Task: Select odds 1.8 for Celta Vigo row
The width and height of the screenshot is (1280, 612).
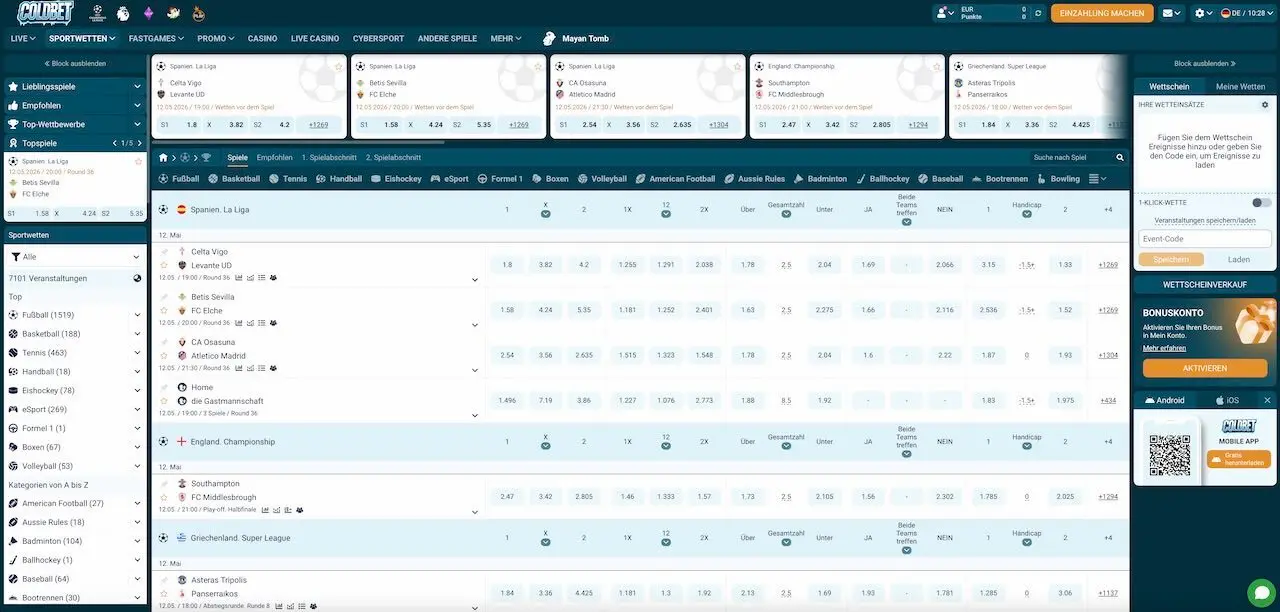Action: click(x=507, y=265)
